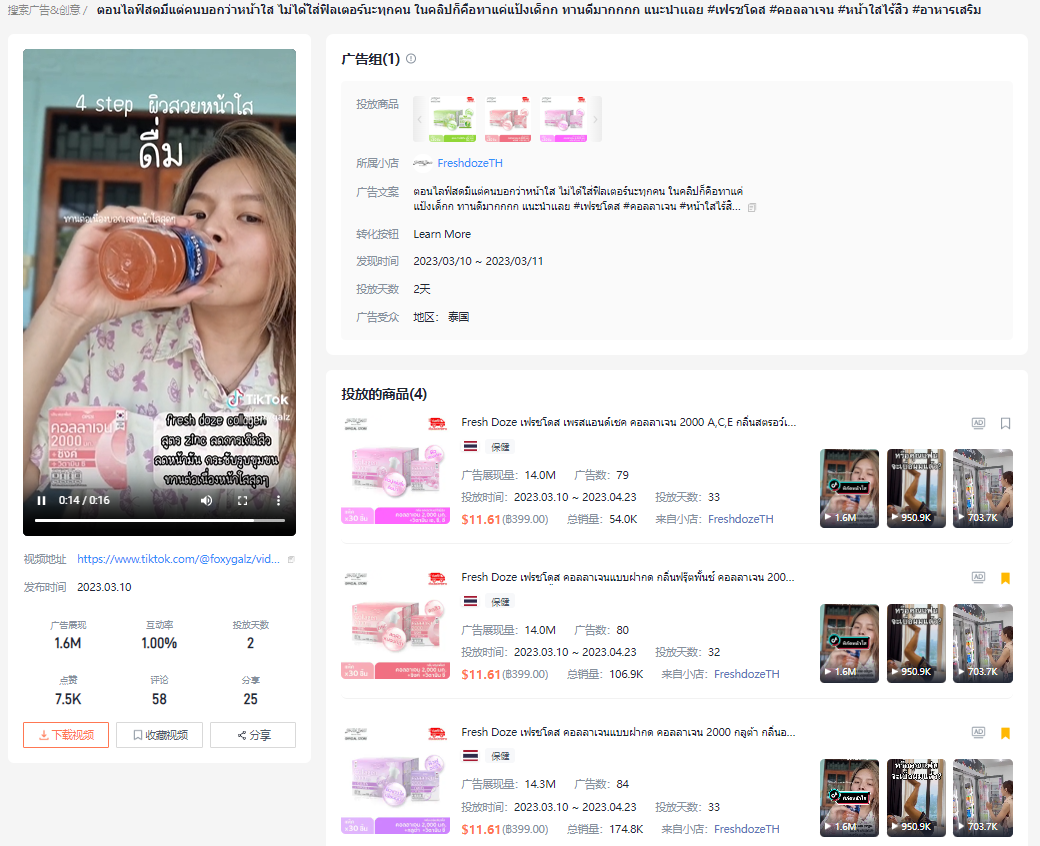This screenshot has width=1040, height=846.
Task: Click the AD badge icon on the third product
Action: click(978, 733)
